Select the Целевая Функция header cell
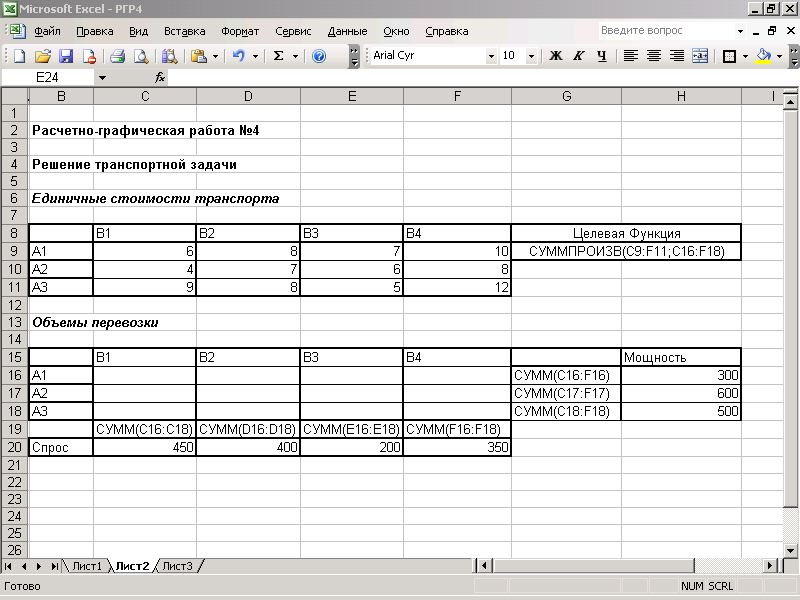Screen dimensions: 800x600 pos(626,233)
